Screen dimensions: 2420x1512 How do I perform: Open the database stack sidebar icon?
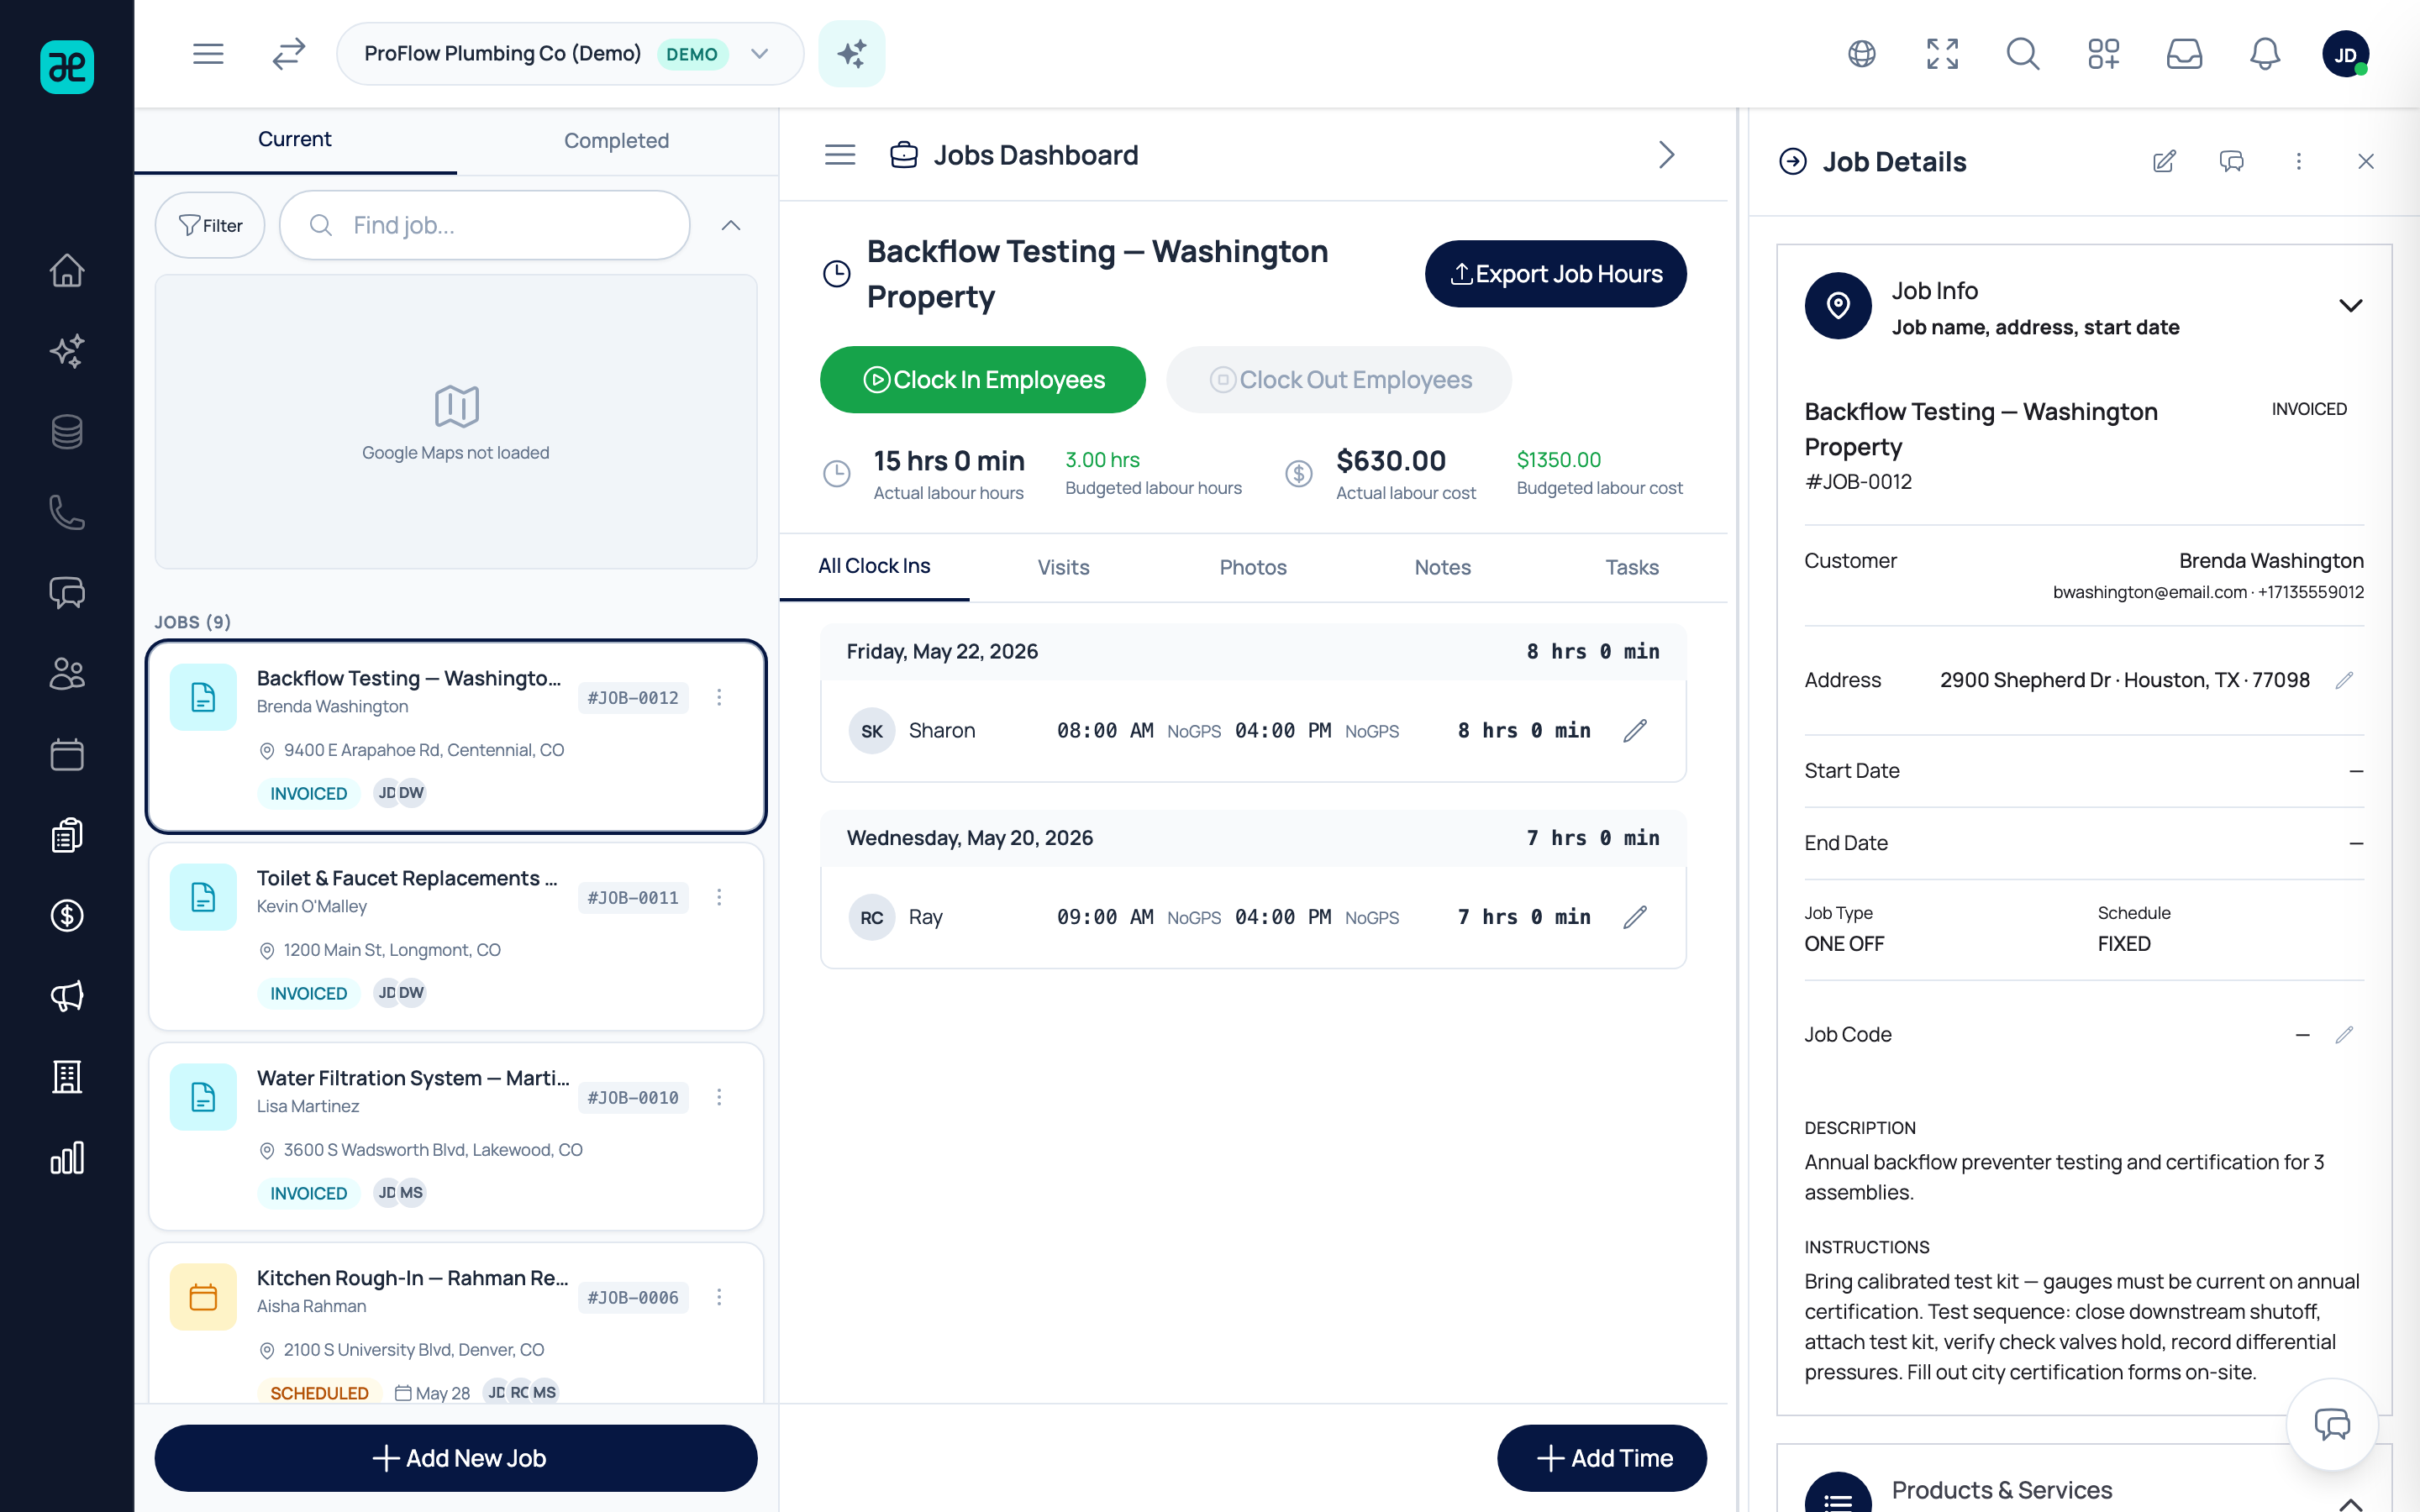(x=67, y=432)
